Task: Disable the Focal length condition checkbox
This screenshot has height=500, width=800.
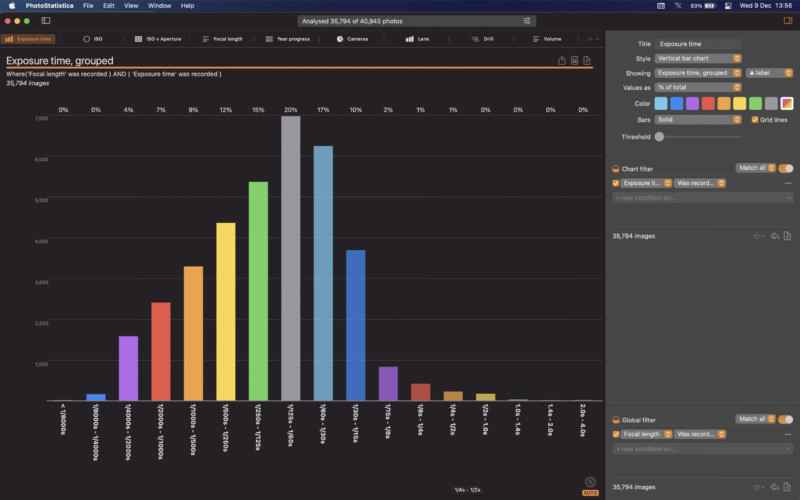Action: 616,434
